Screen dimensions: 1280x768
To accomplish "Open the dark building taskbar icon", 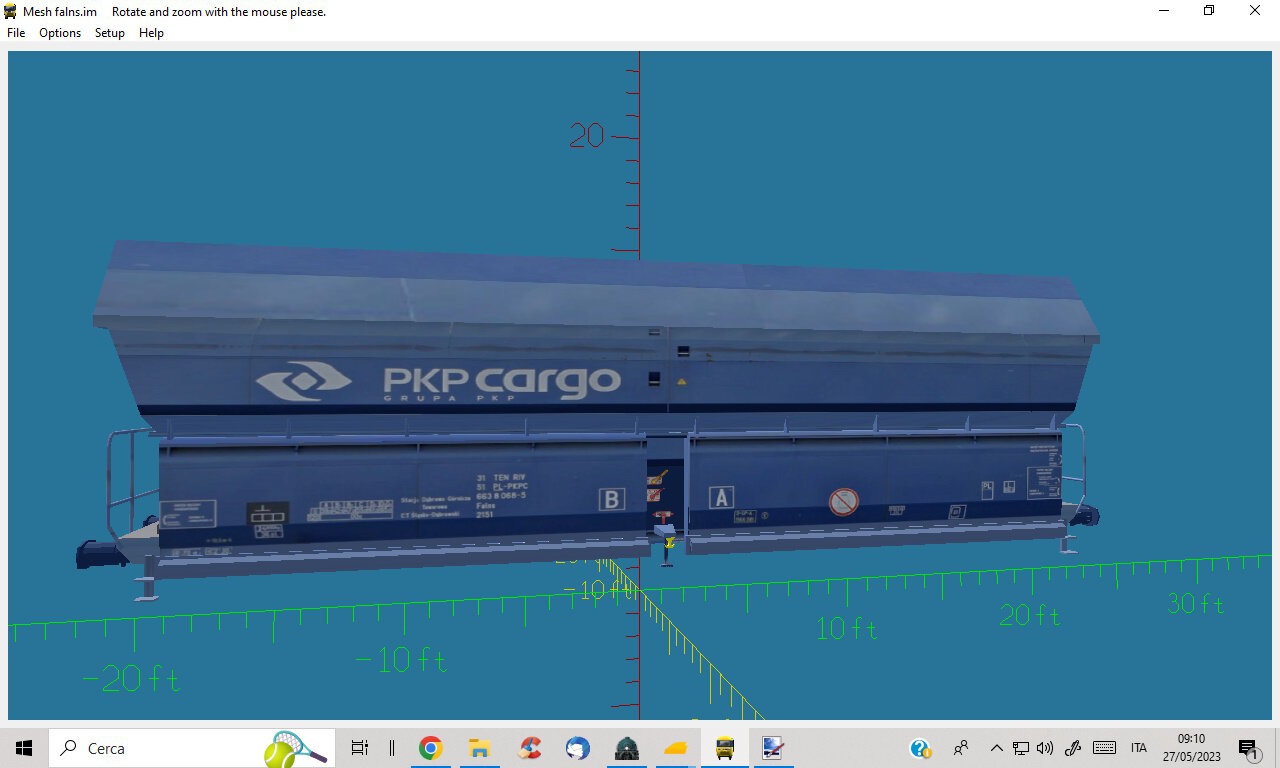I will [627, 748].
